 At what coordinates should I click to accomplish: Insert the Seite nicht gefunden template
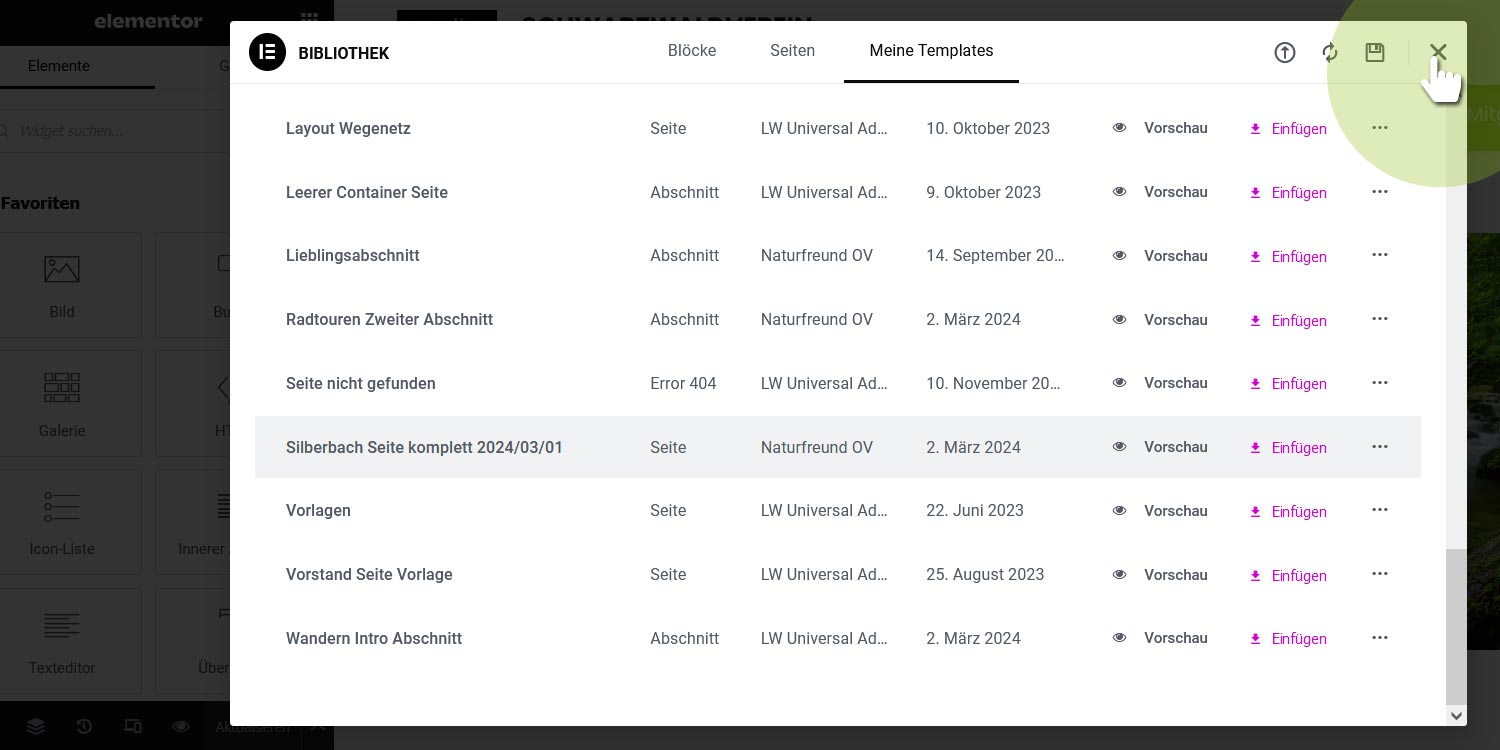pyautogui.click(x=1288, y=384)
